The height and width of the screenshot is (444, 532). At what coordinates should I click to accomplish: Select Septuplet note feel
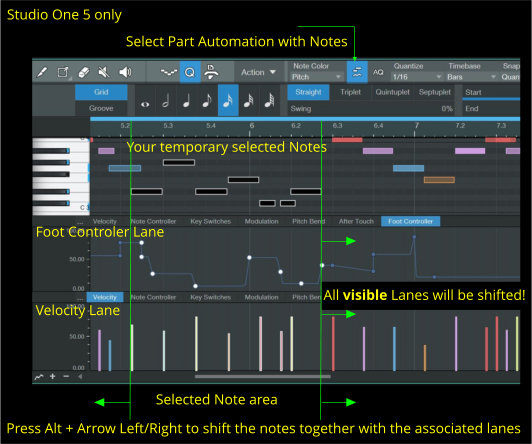pyautogui.click(x=435, y=92)
